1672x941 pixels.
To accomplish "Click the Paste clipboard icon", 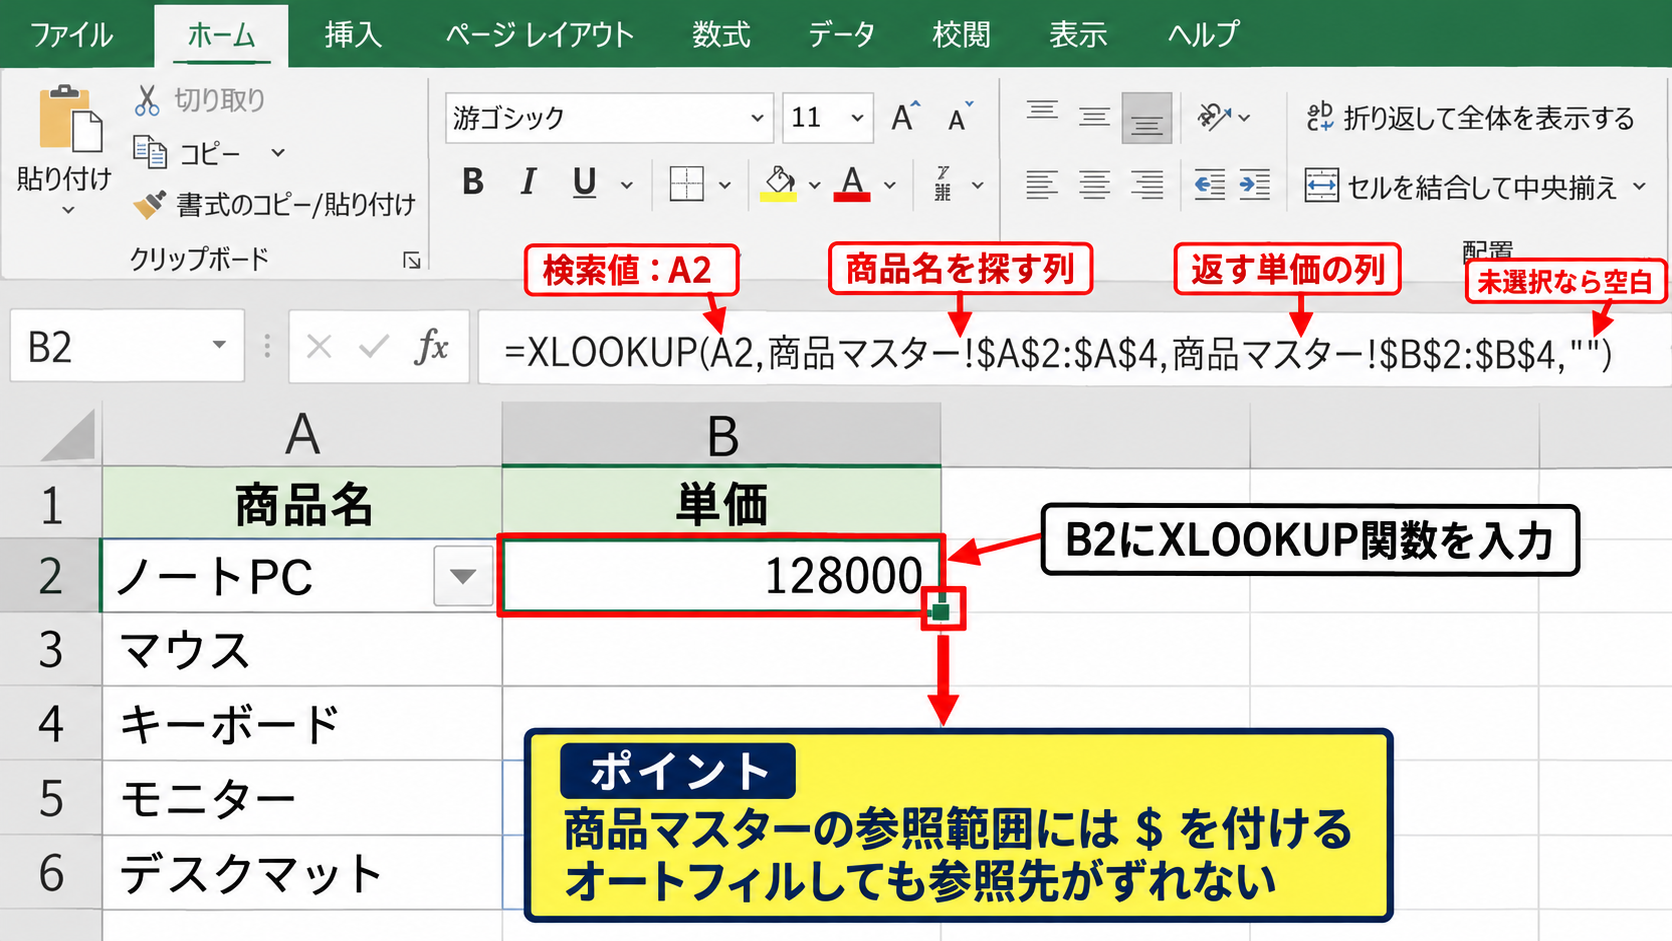I will point(70,120).
